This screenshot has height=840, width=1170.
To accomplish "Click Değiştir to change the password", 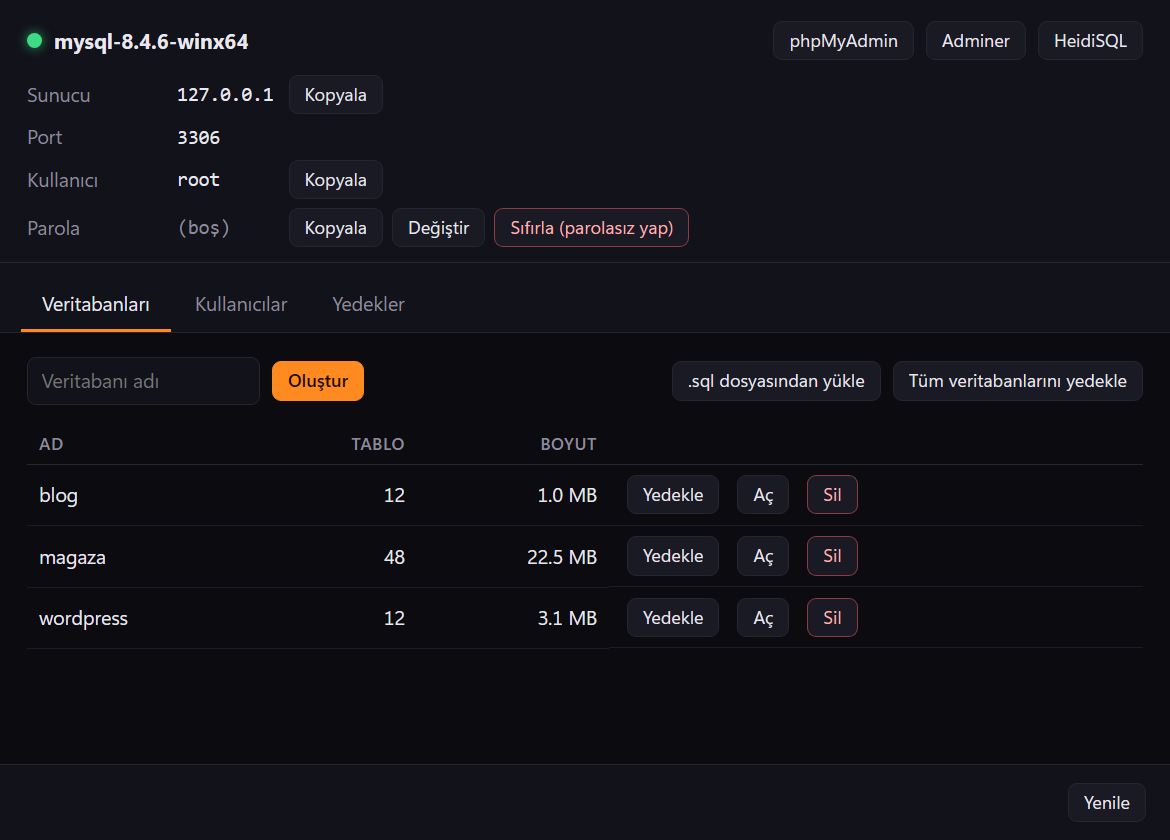I will [x=439, y=228].
